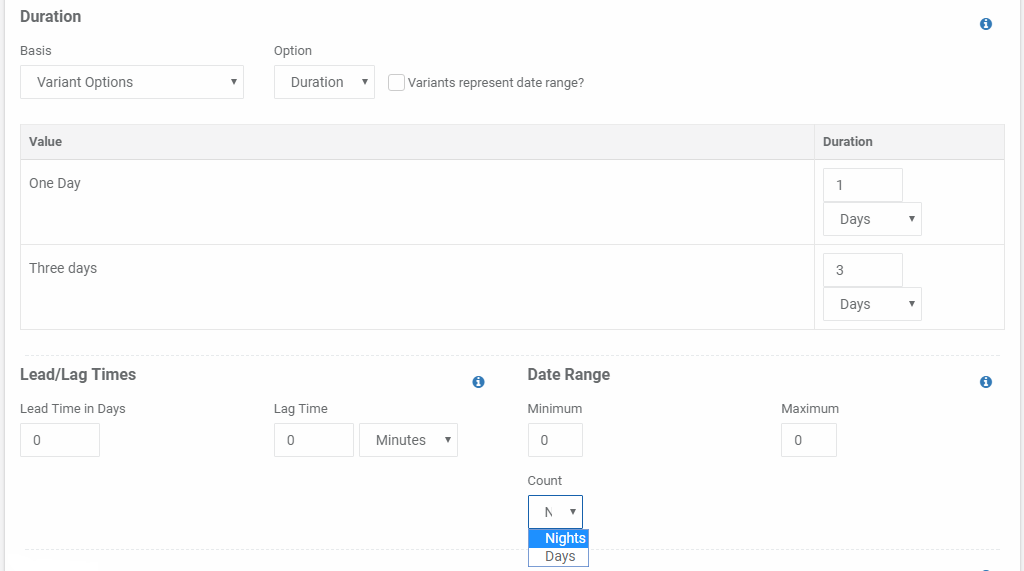Open the Duration section info icon

pyautogui.click(x=985, y=24)
